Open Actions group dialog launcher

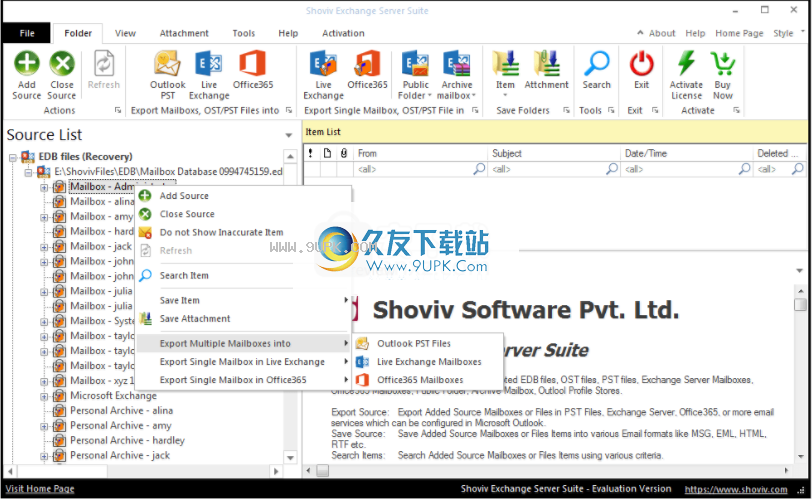pos(118,110)
